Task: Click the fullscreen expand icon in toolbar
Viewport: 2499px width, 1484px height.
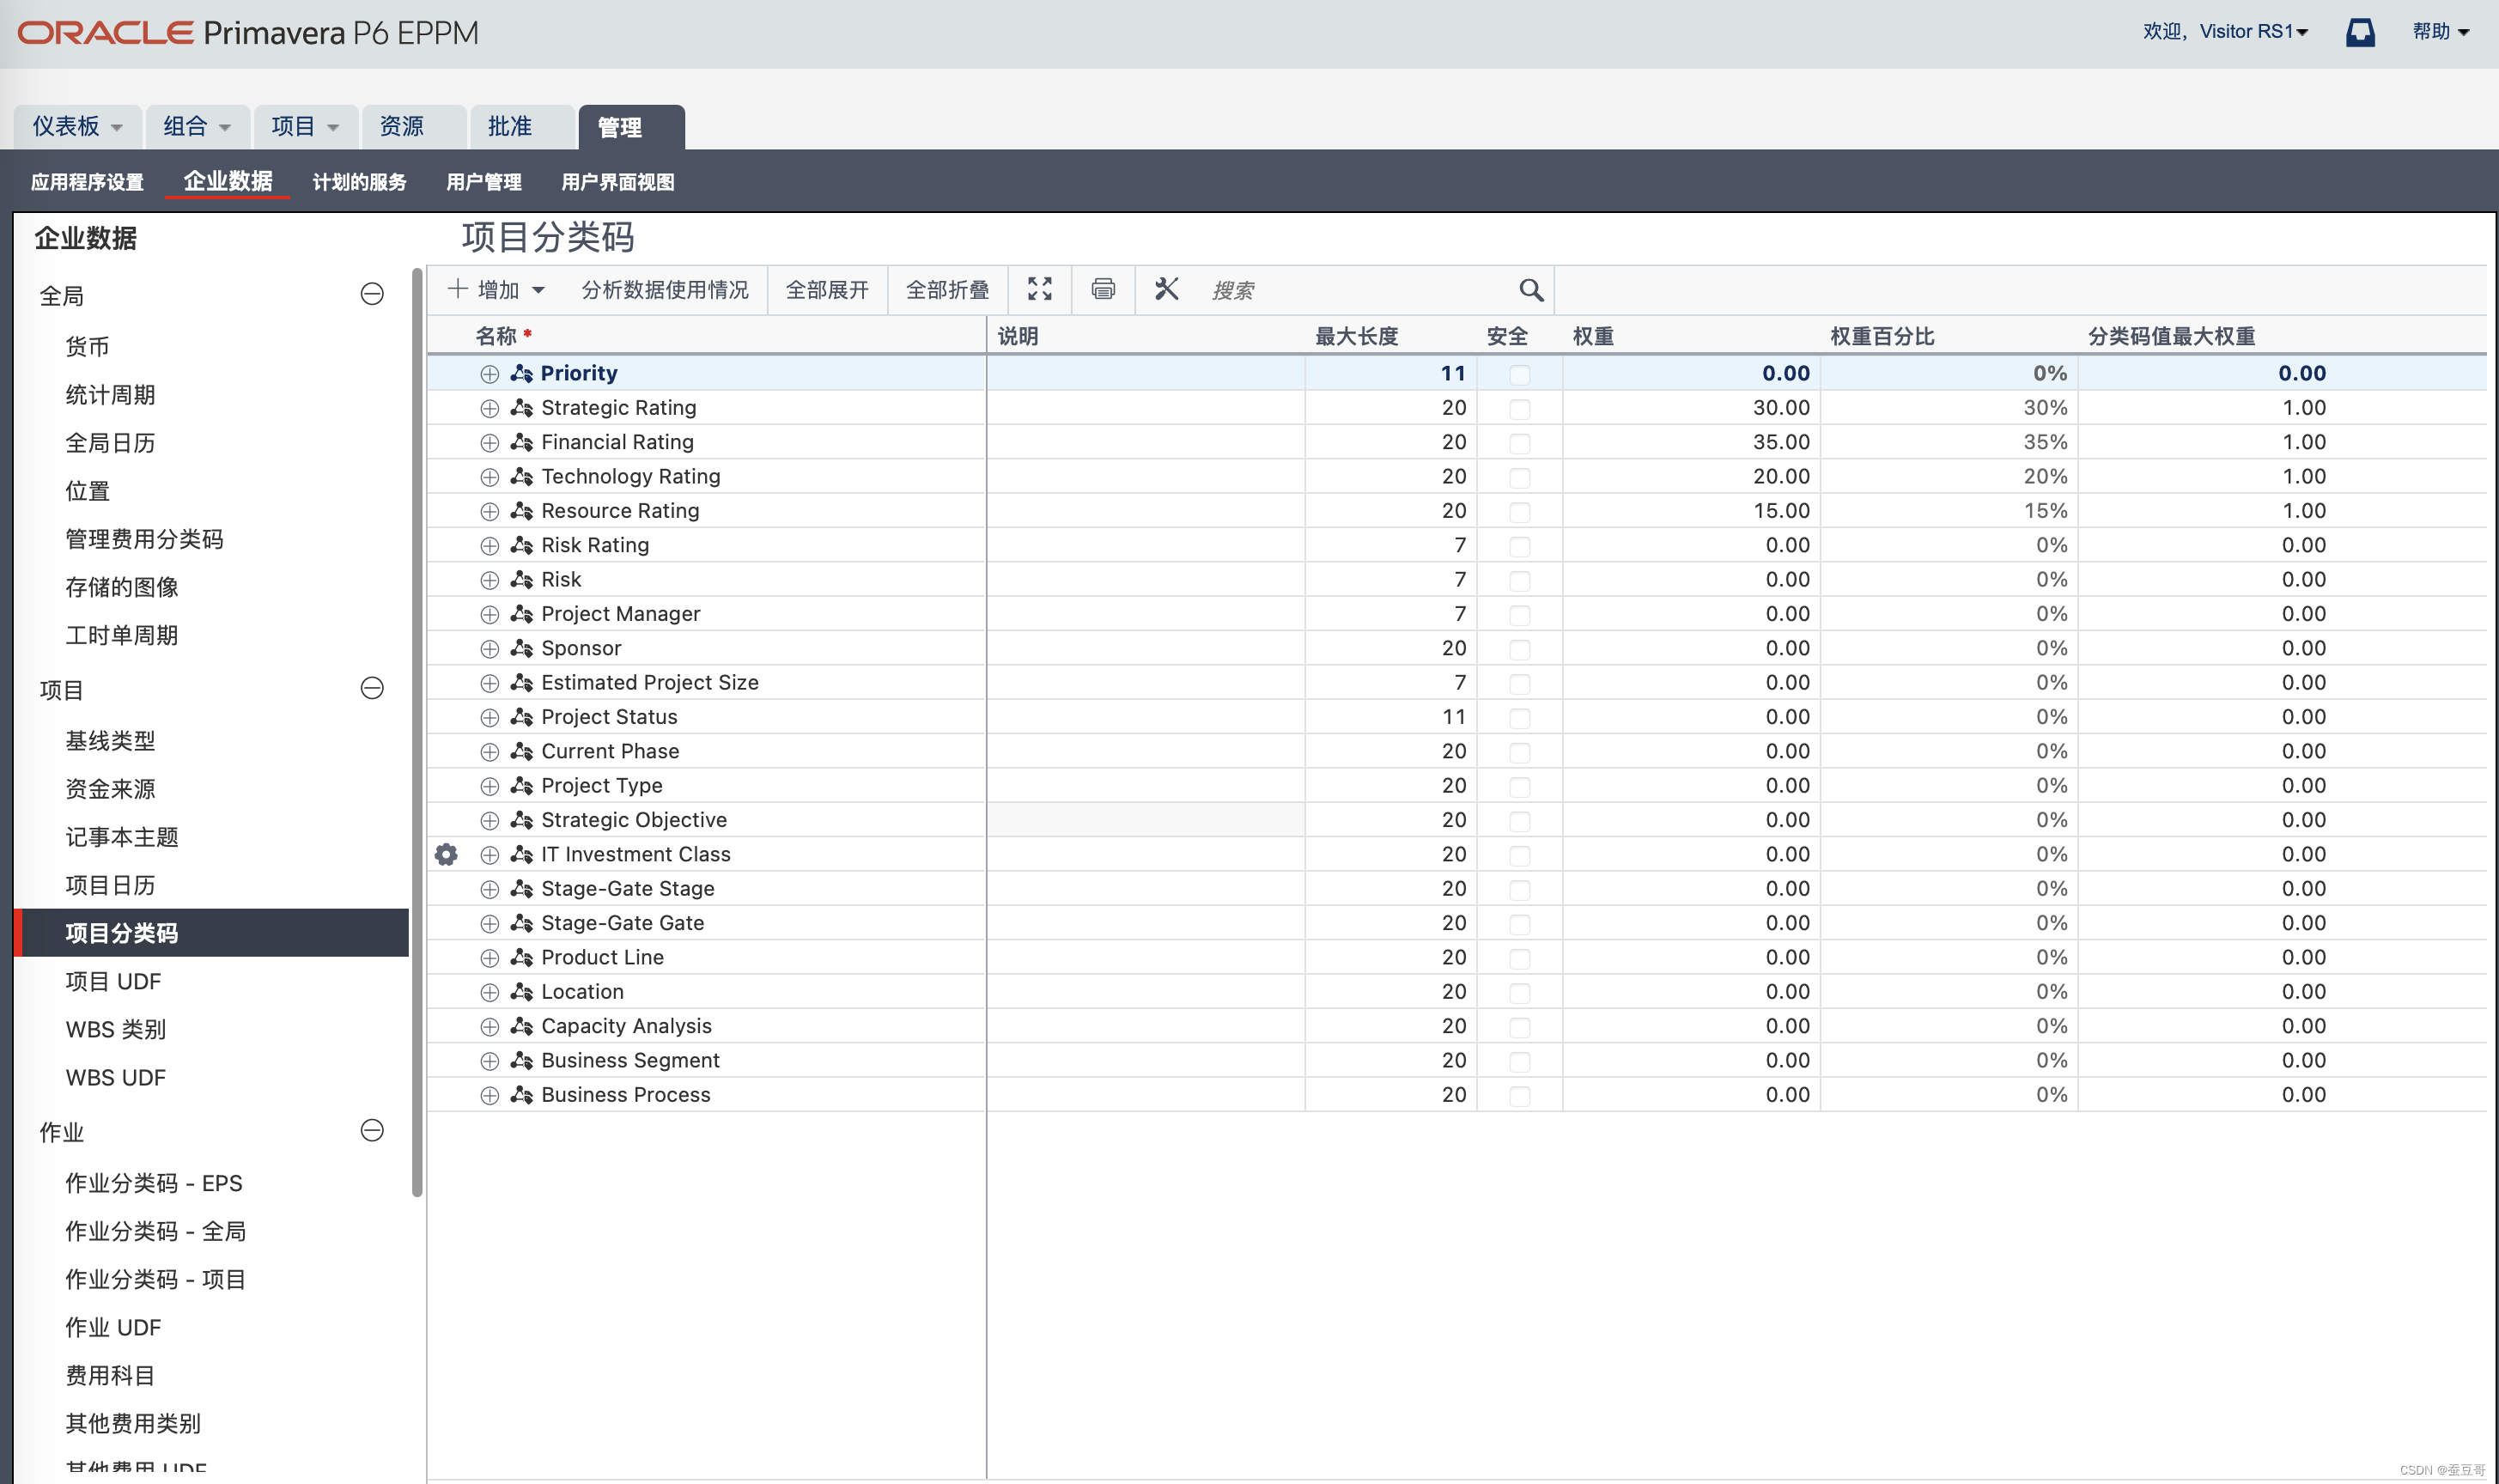Action: click(1039, 289)
